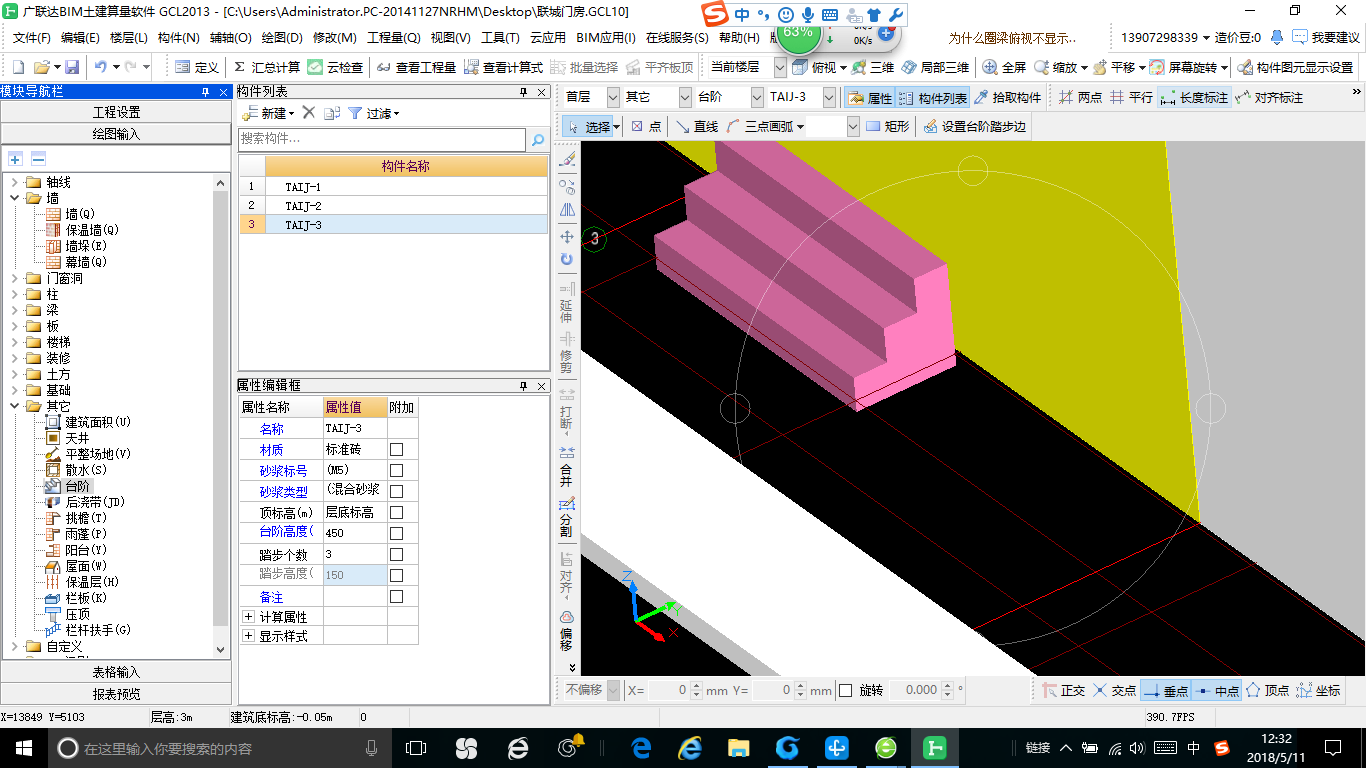Activate 对齐标注 aligned dimension tool

(x=1269, y=98)
